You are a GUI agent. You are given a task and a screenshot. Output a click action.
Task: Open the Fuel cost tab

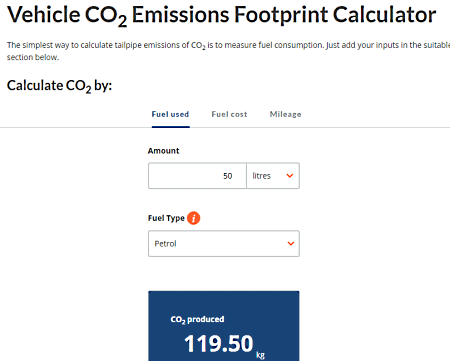229,114
